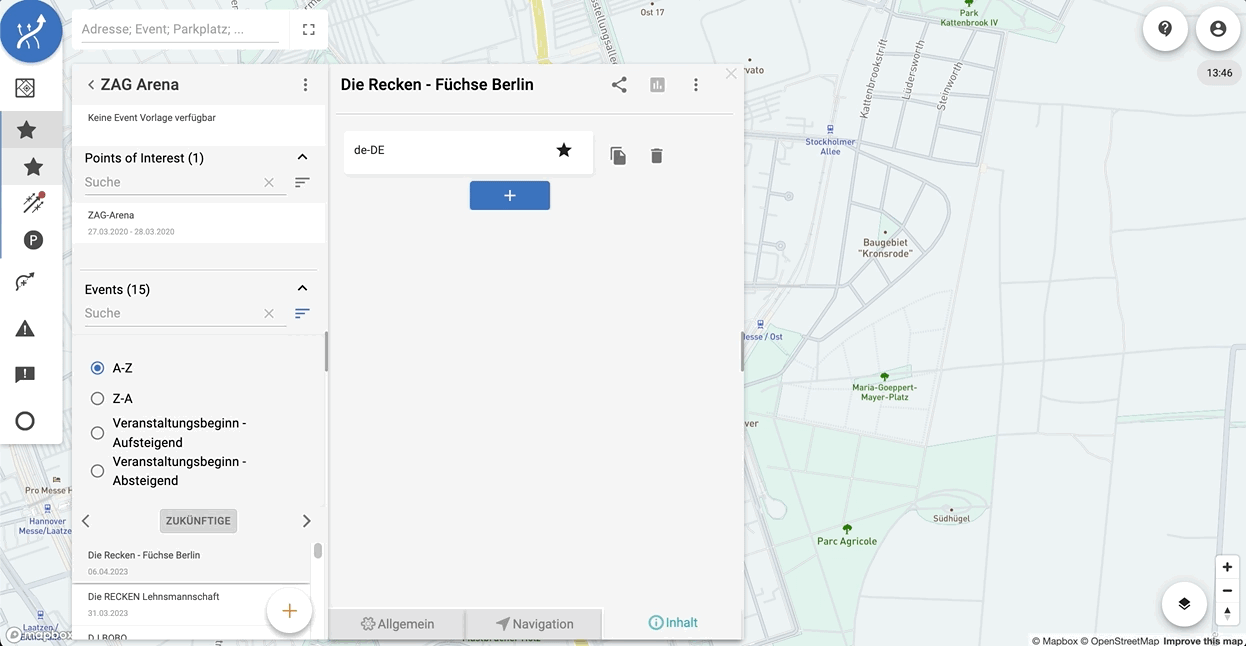
Task: Close the event detail panel
Action: click(x=731, y=74)
